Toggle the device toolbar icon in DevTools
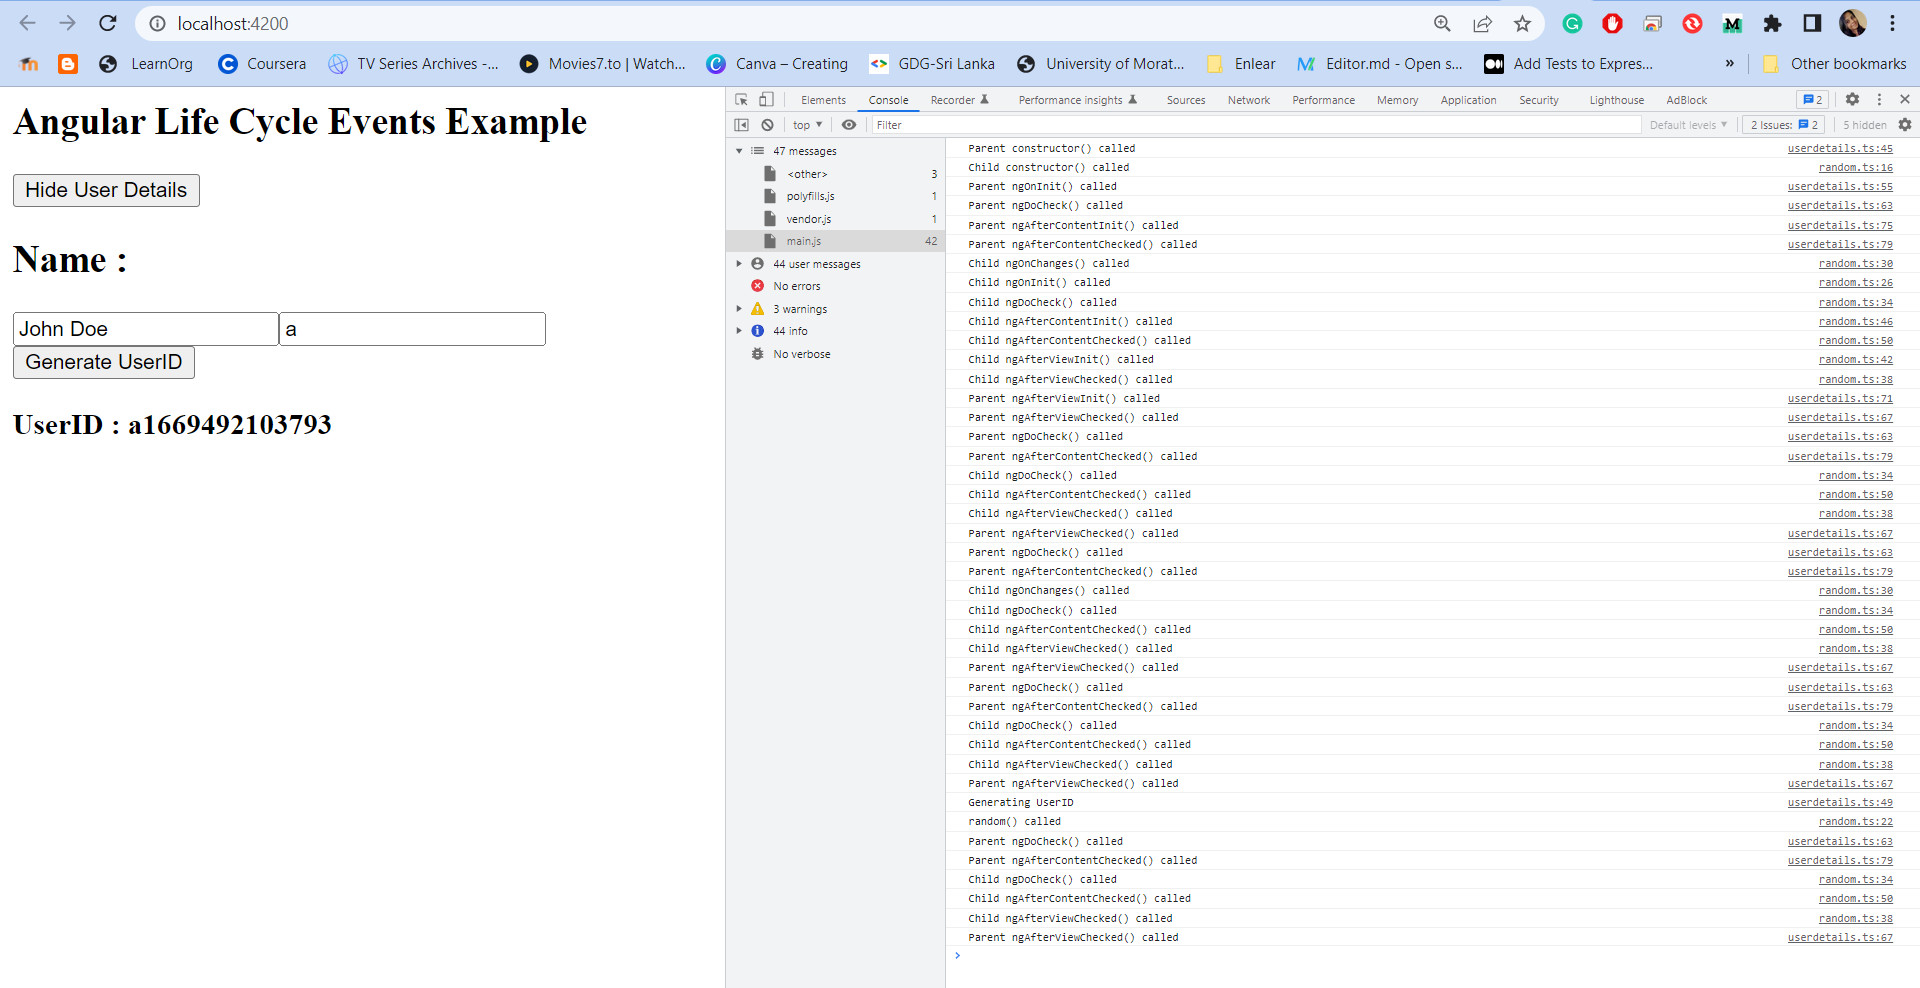Screen dimensions: 1920x988 coord(766,99)
